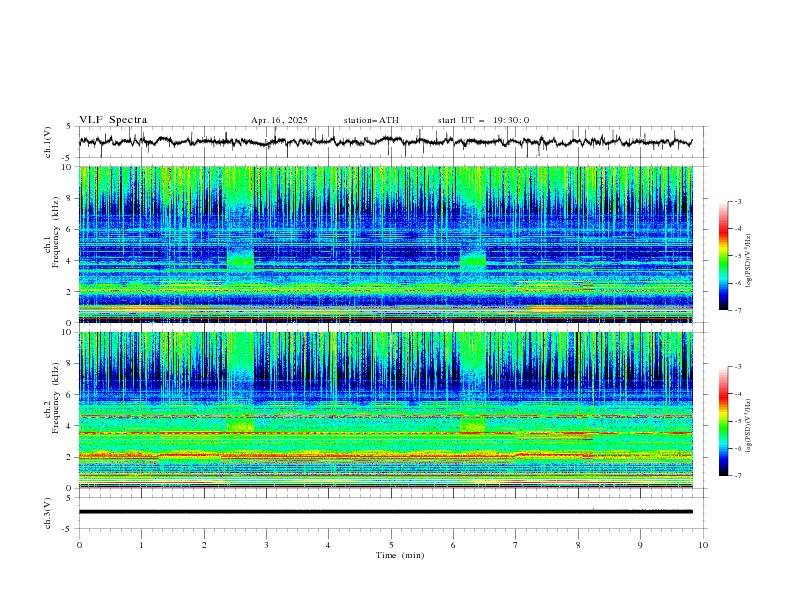Click the "station=ATH" header label
792x612 pixels.
371,120
